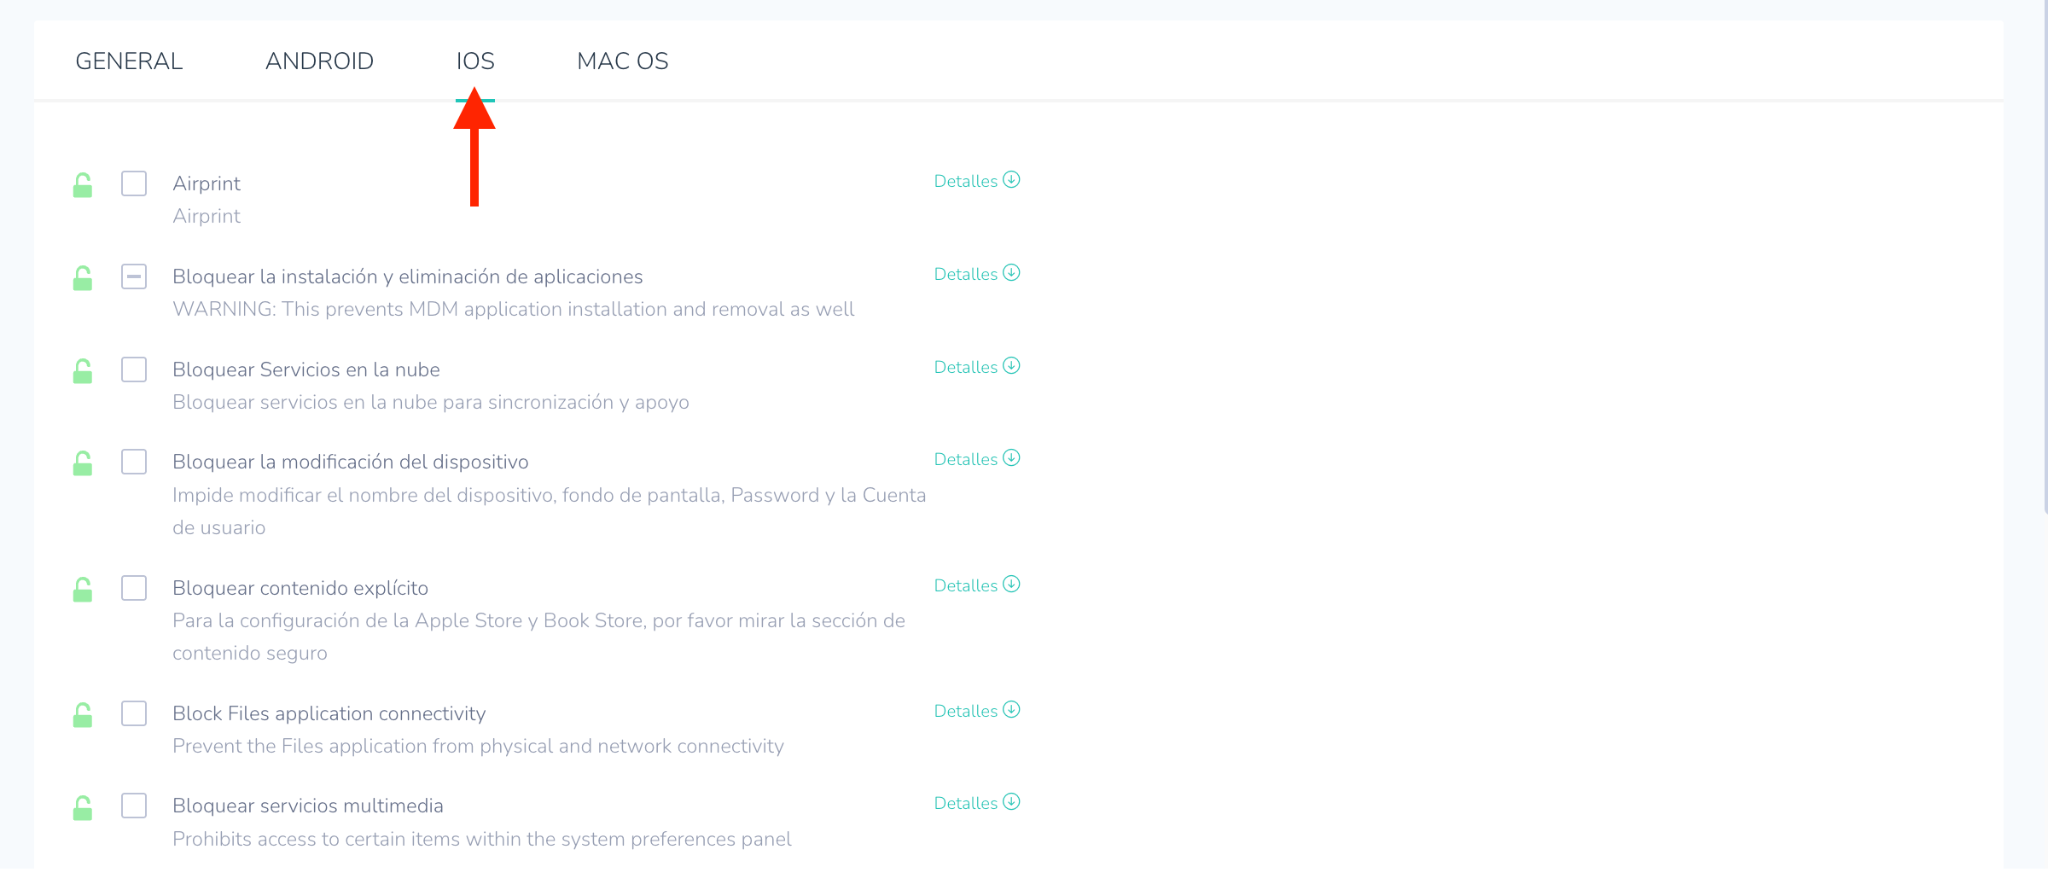
Task: Check Bloquear Servicios en la nube
Action: (134, 370)
